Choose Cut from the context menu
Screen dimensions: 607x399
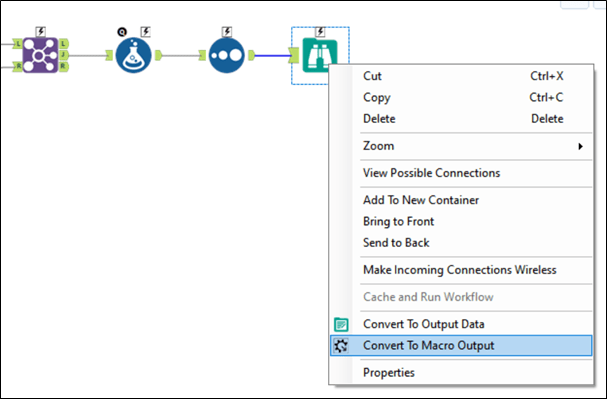tap(461, 76)
